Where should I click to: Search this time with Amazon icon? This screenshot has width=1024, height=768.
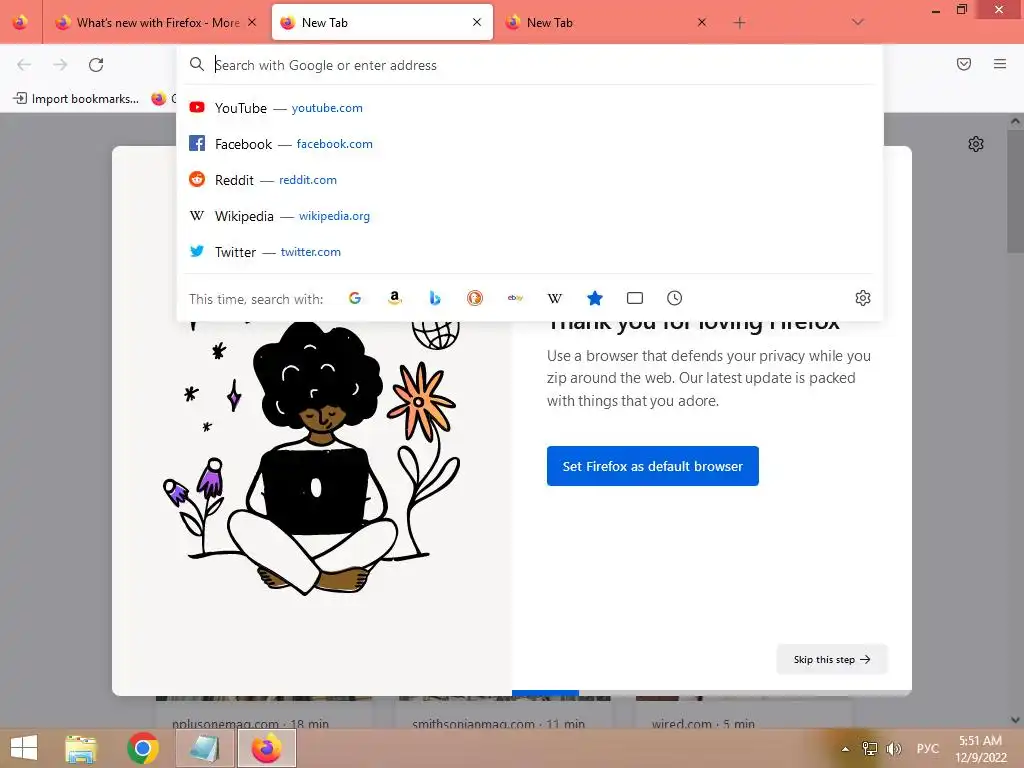click(x=394, y=298)
